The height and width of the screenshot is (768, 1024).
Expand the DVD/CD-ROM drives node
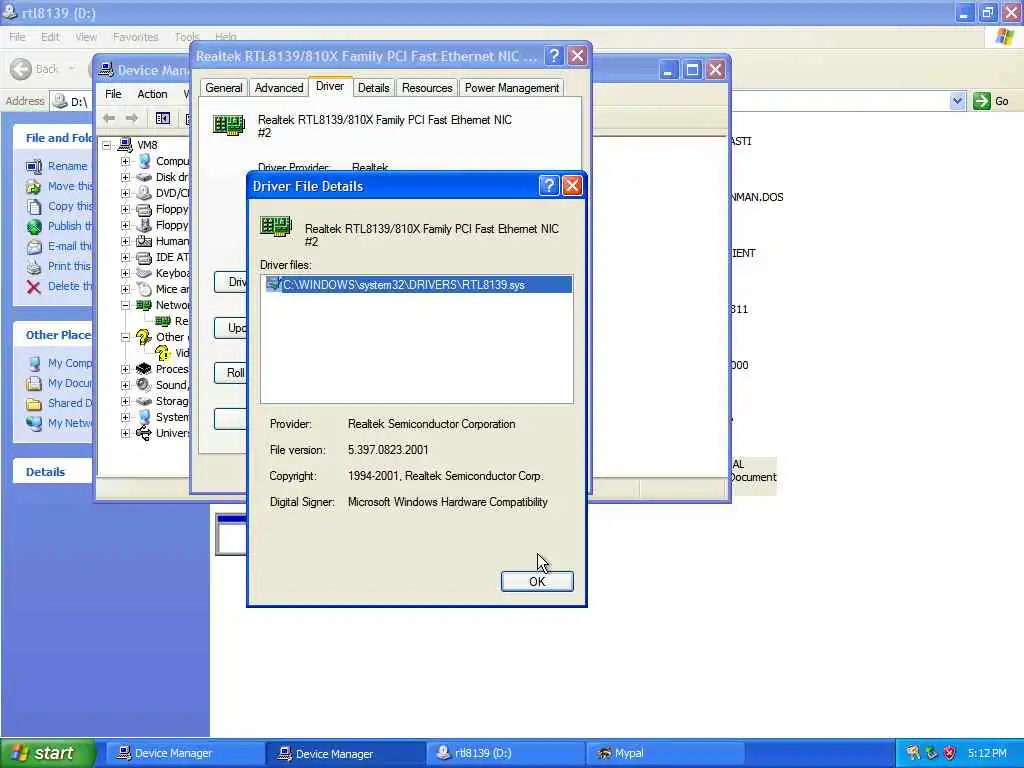[125, 193]
